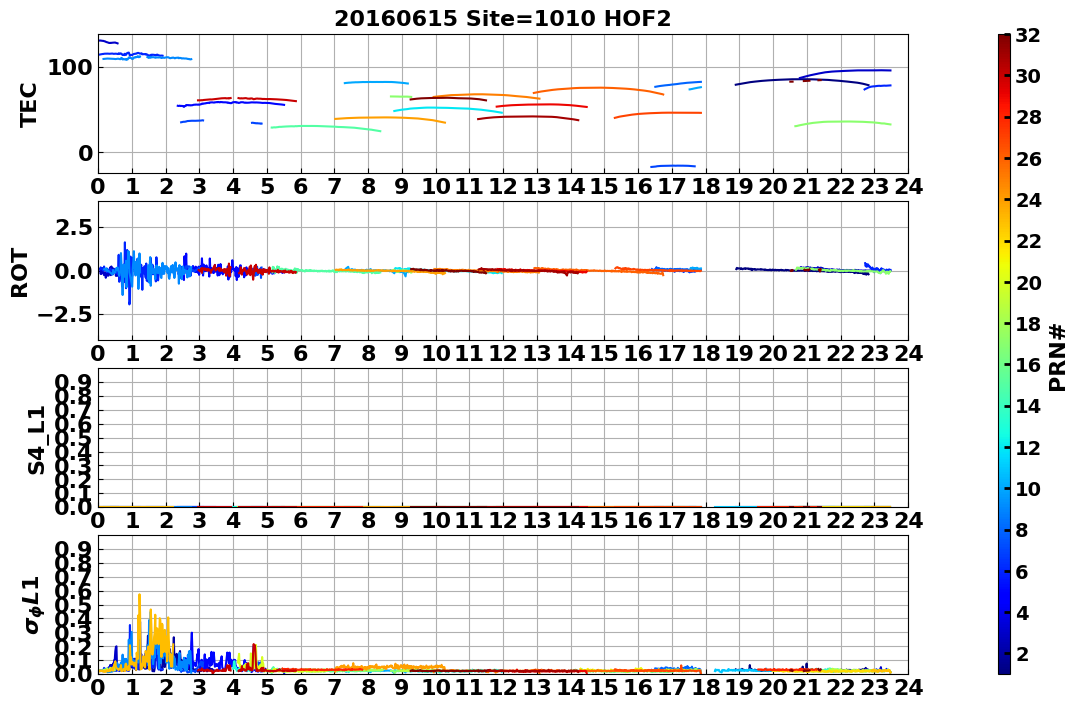
Task: Click hour tick 12 under the TEC panel
Action: tap(502, 186)
